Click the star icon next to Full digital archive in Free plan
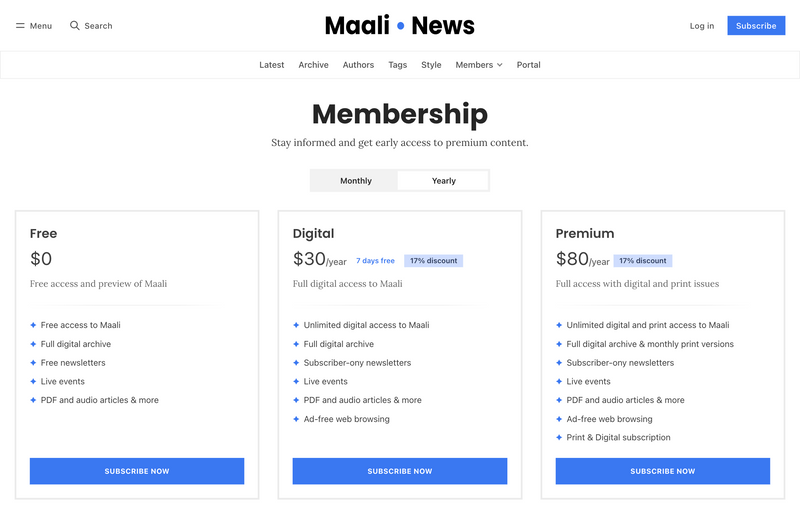Viewport: 800px width, 513px height. tap(33, 344)
